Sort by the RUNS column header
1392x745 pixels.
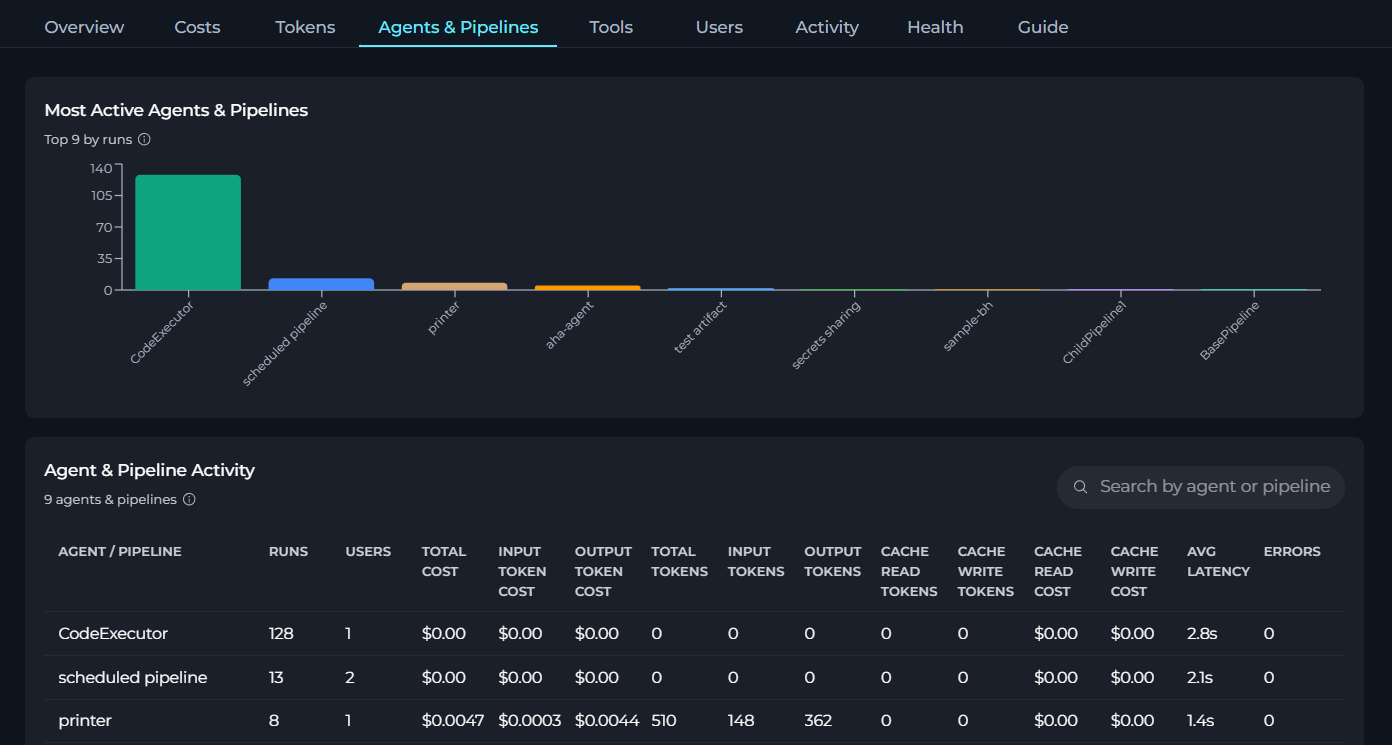click(x=288, y=552)
